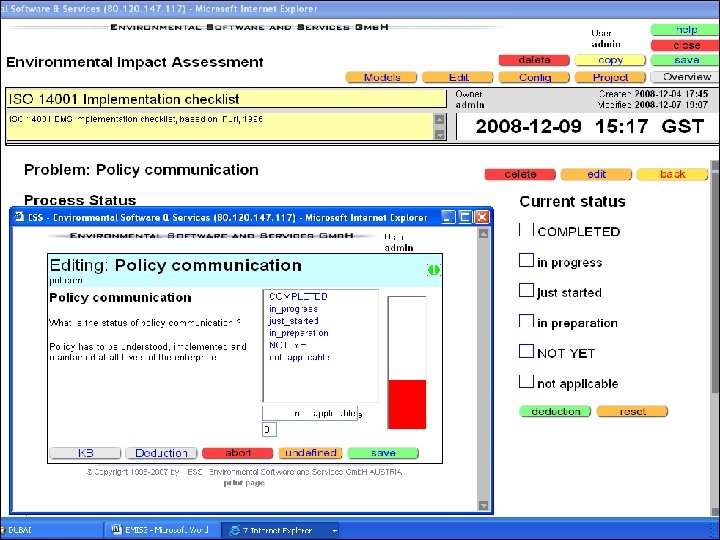Screen dimensions: 720x540
Task: Click the selected value field under list
Action: (310, 413)
